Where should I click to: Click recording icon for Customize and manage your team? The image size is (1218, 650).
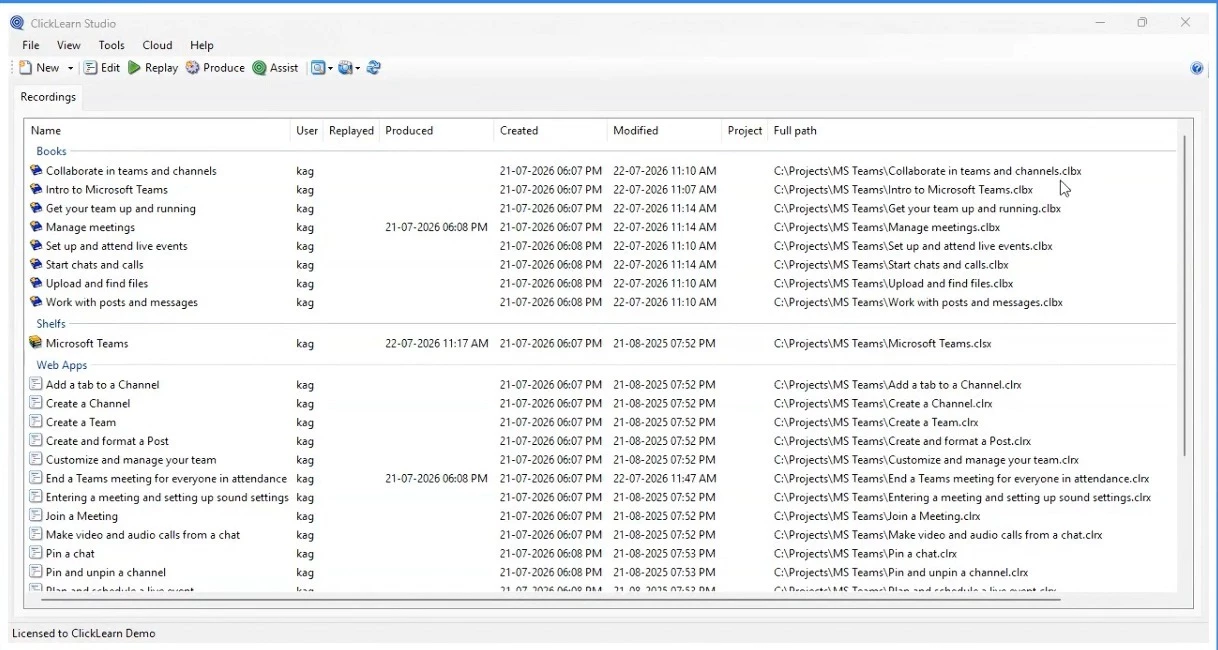click(36, 459)
